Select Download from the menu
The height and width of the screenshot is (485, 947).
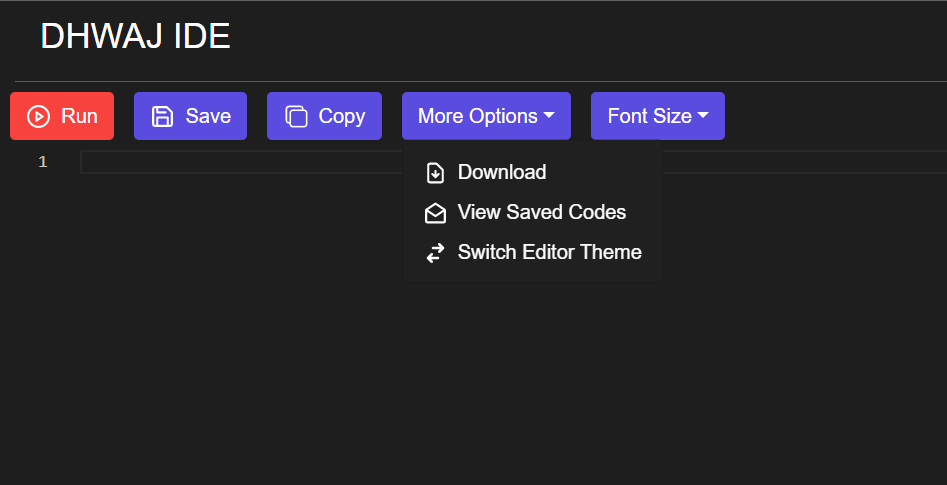tap(532, 172)
